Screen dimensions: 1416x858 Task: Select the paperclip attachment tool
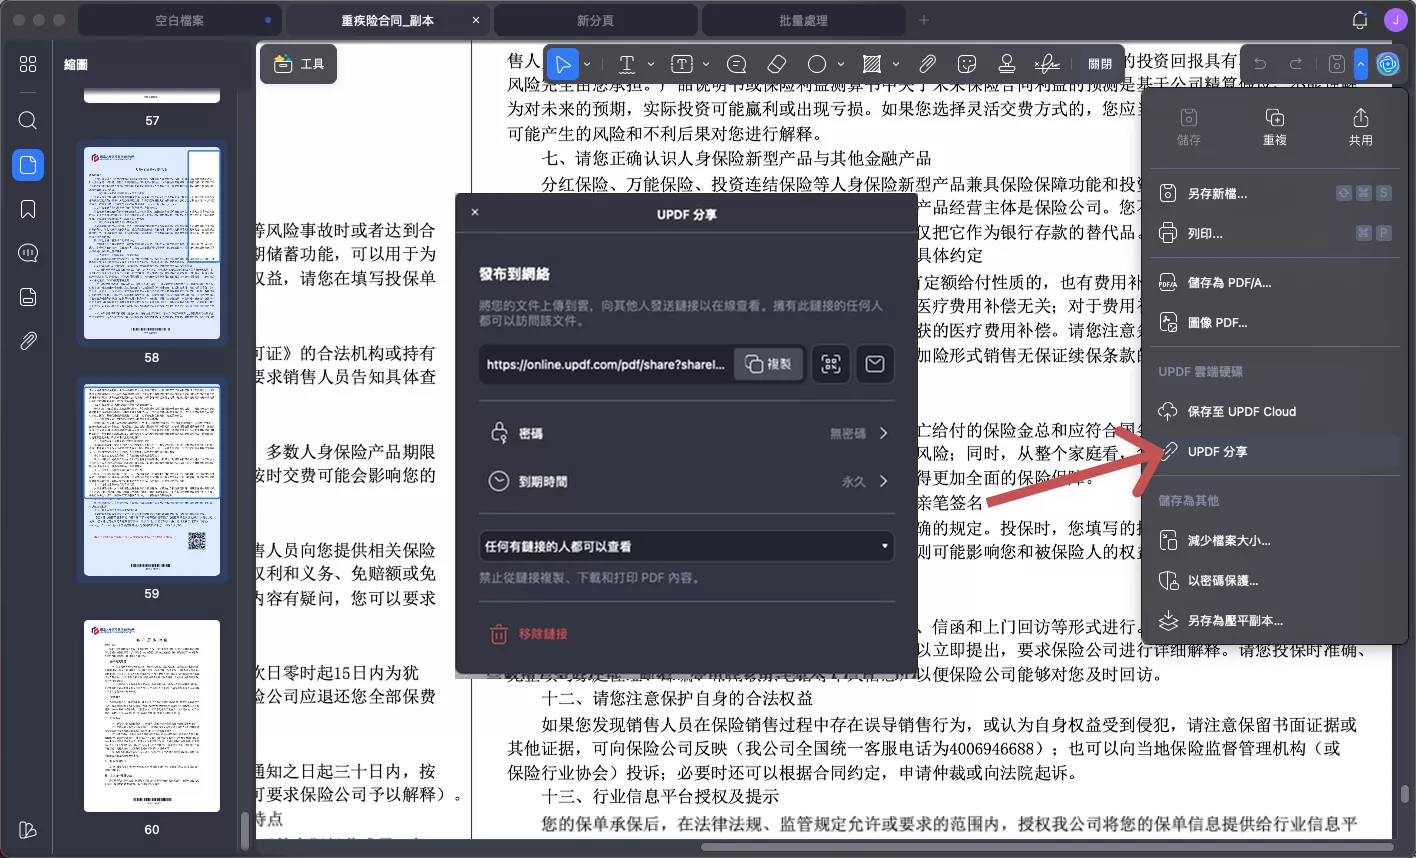(927, 65)
